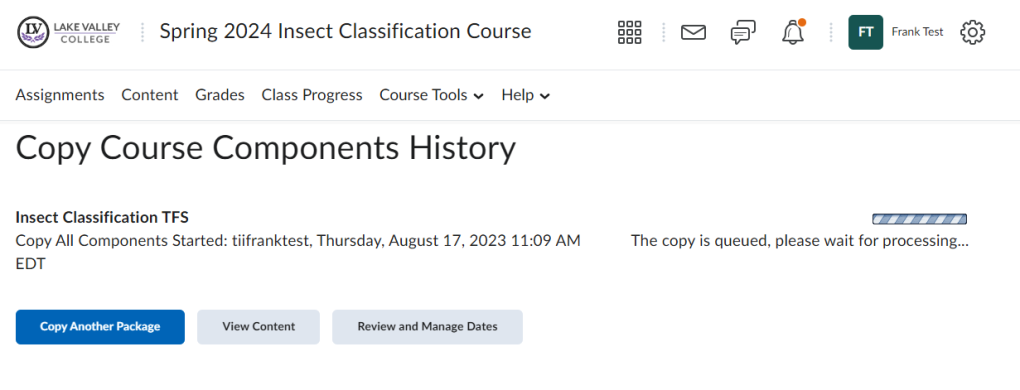The image size is (1020, 390).
Task: Open Grades in the navbar
Action: point(220,95)
